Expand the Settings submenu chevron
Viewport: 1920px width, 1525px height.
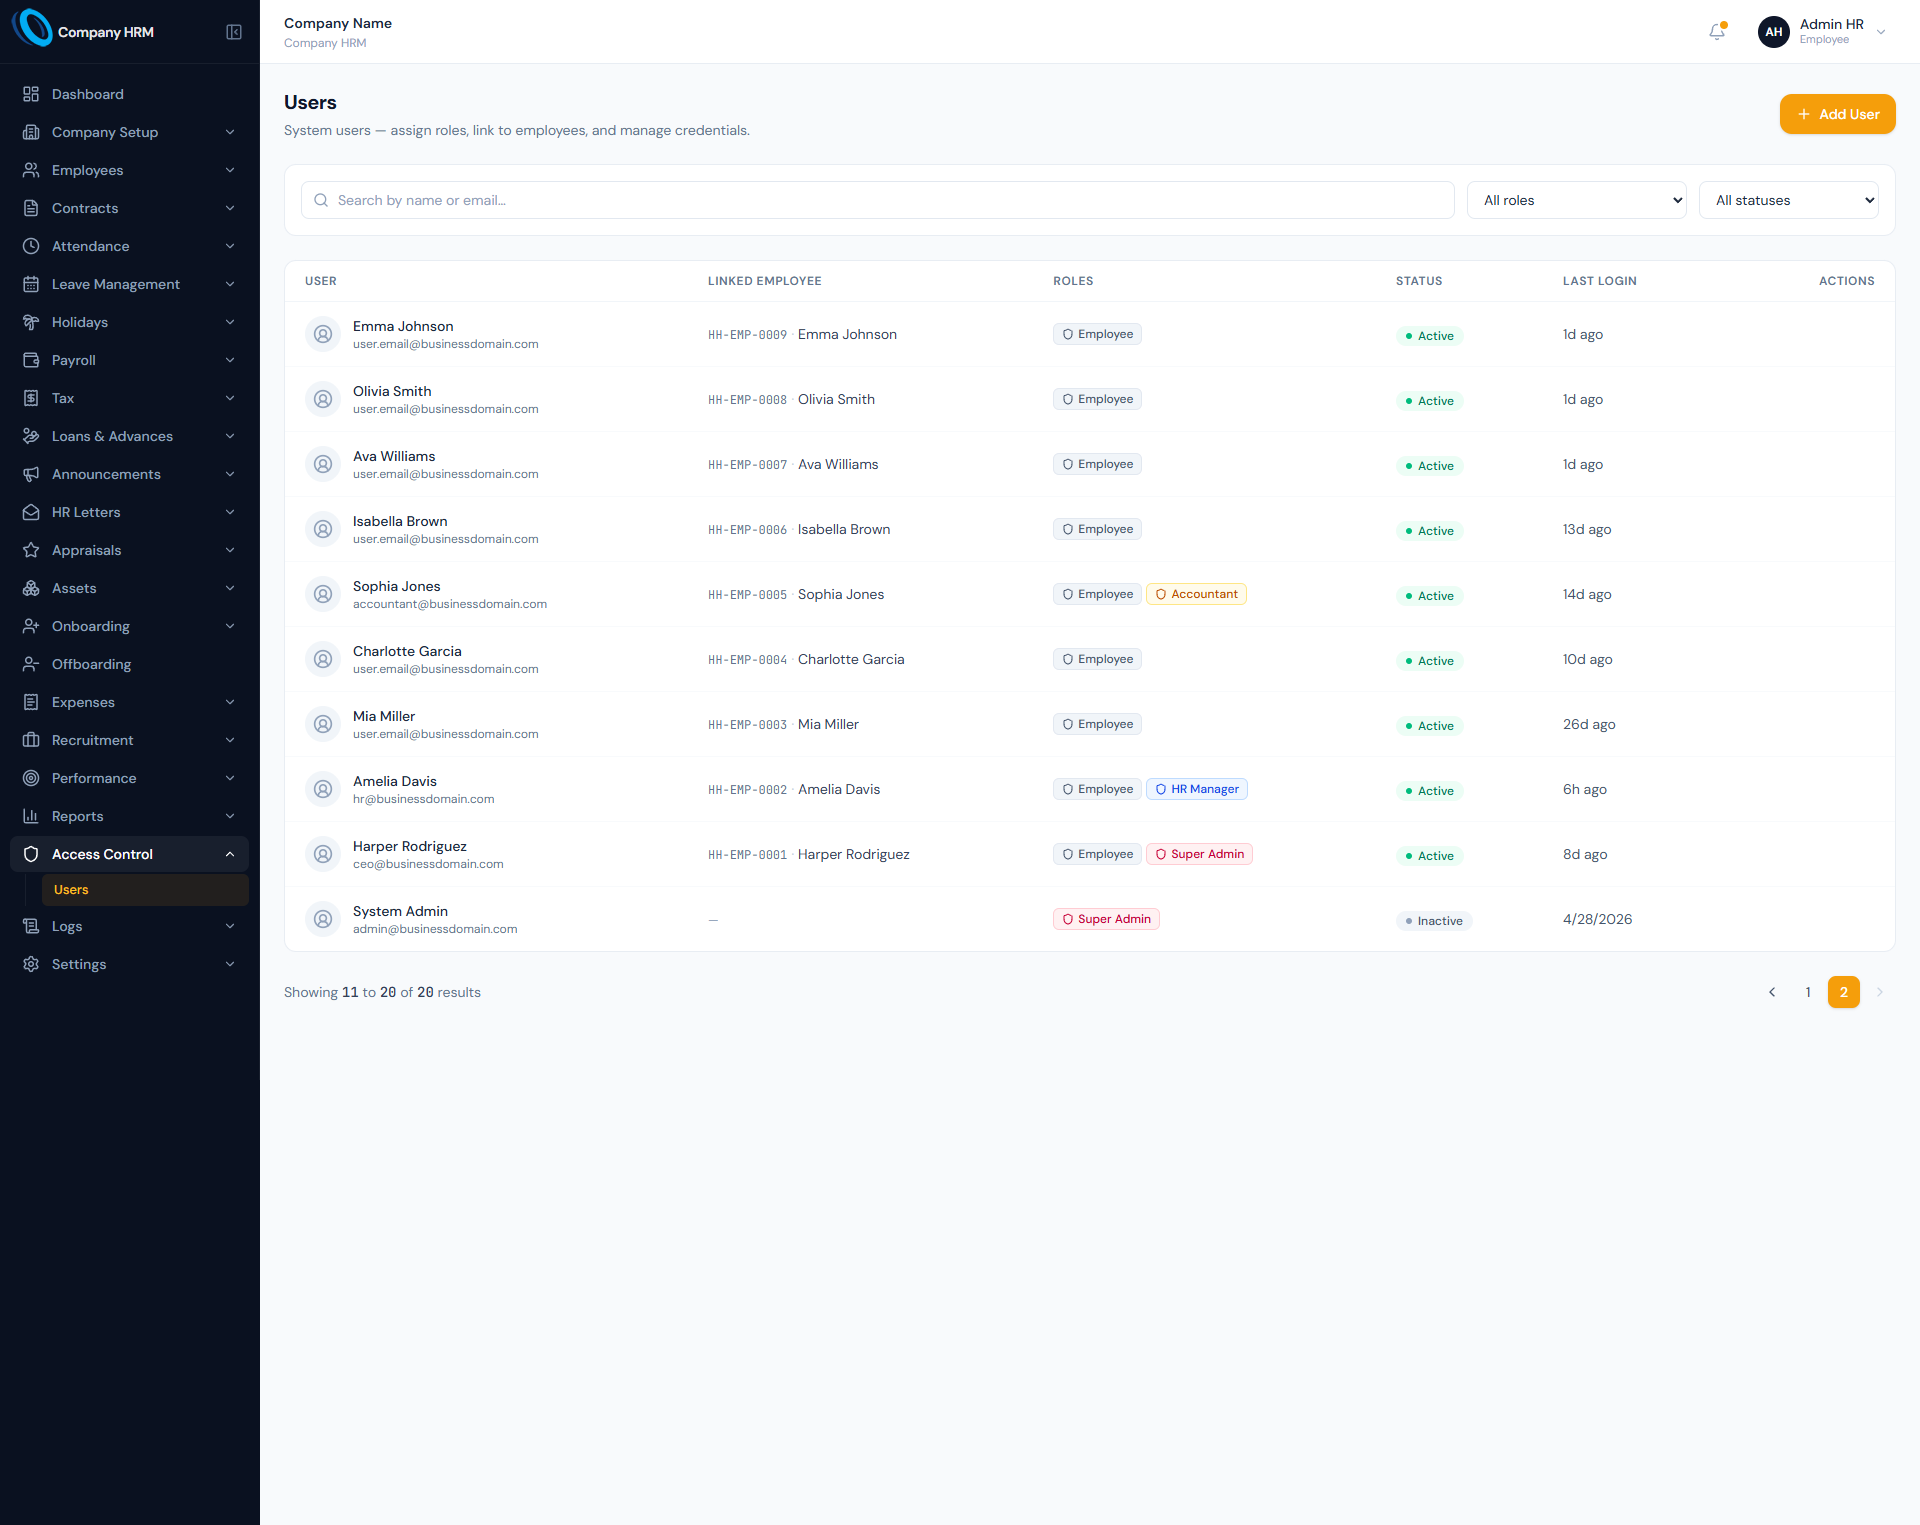(230, 964)
